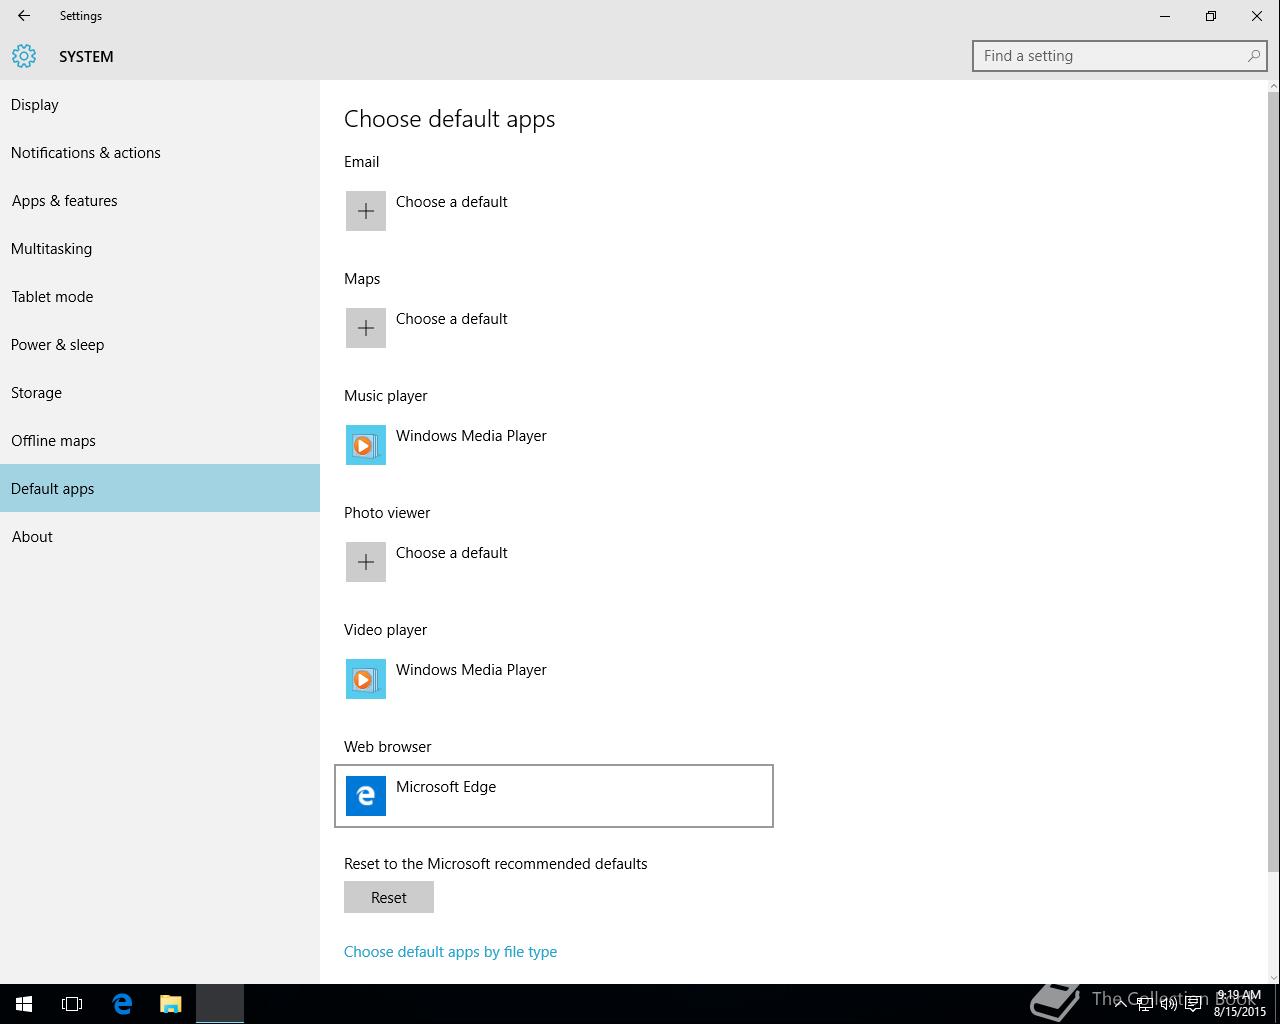The height and width of the screenshot is (1024, 1280).
Task: Open the About page
Action: pyautogui.click(x=160, y=537)
